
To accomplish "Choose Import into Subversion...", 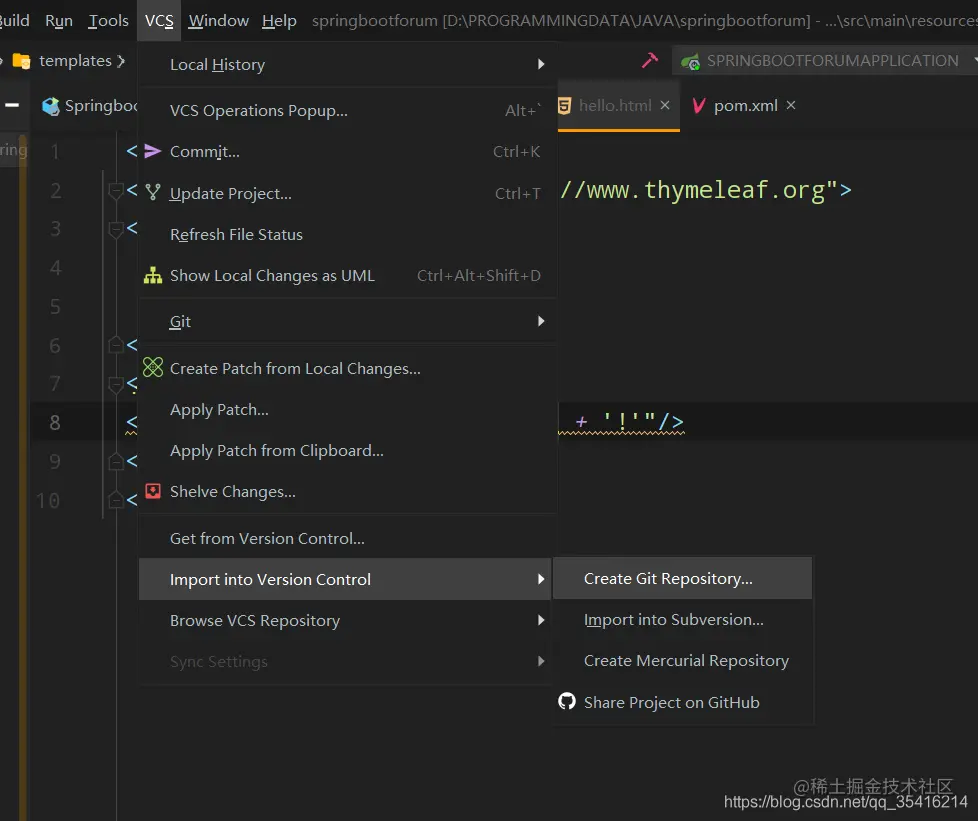I will pos(682,619).
